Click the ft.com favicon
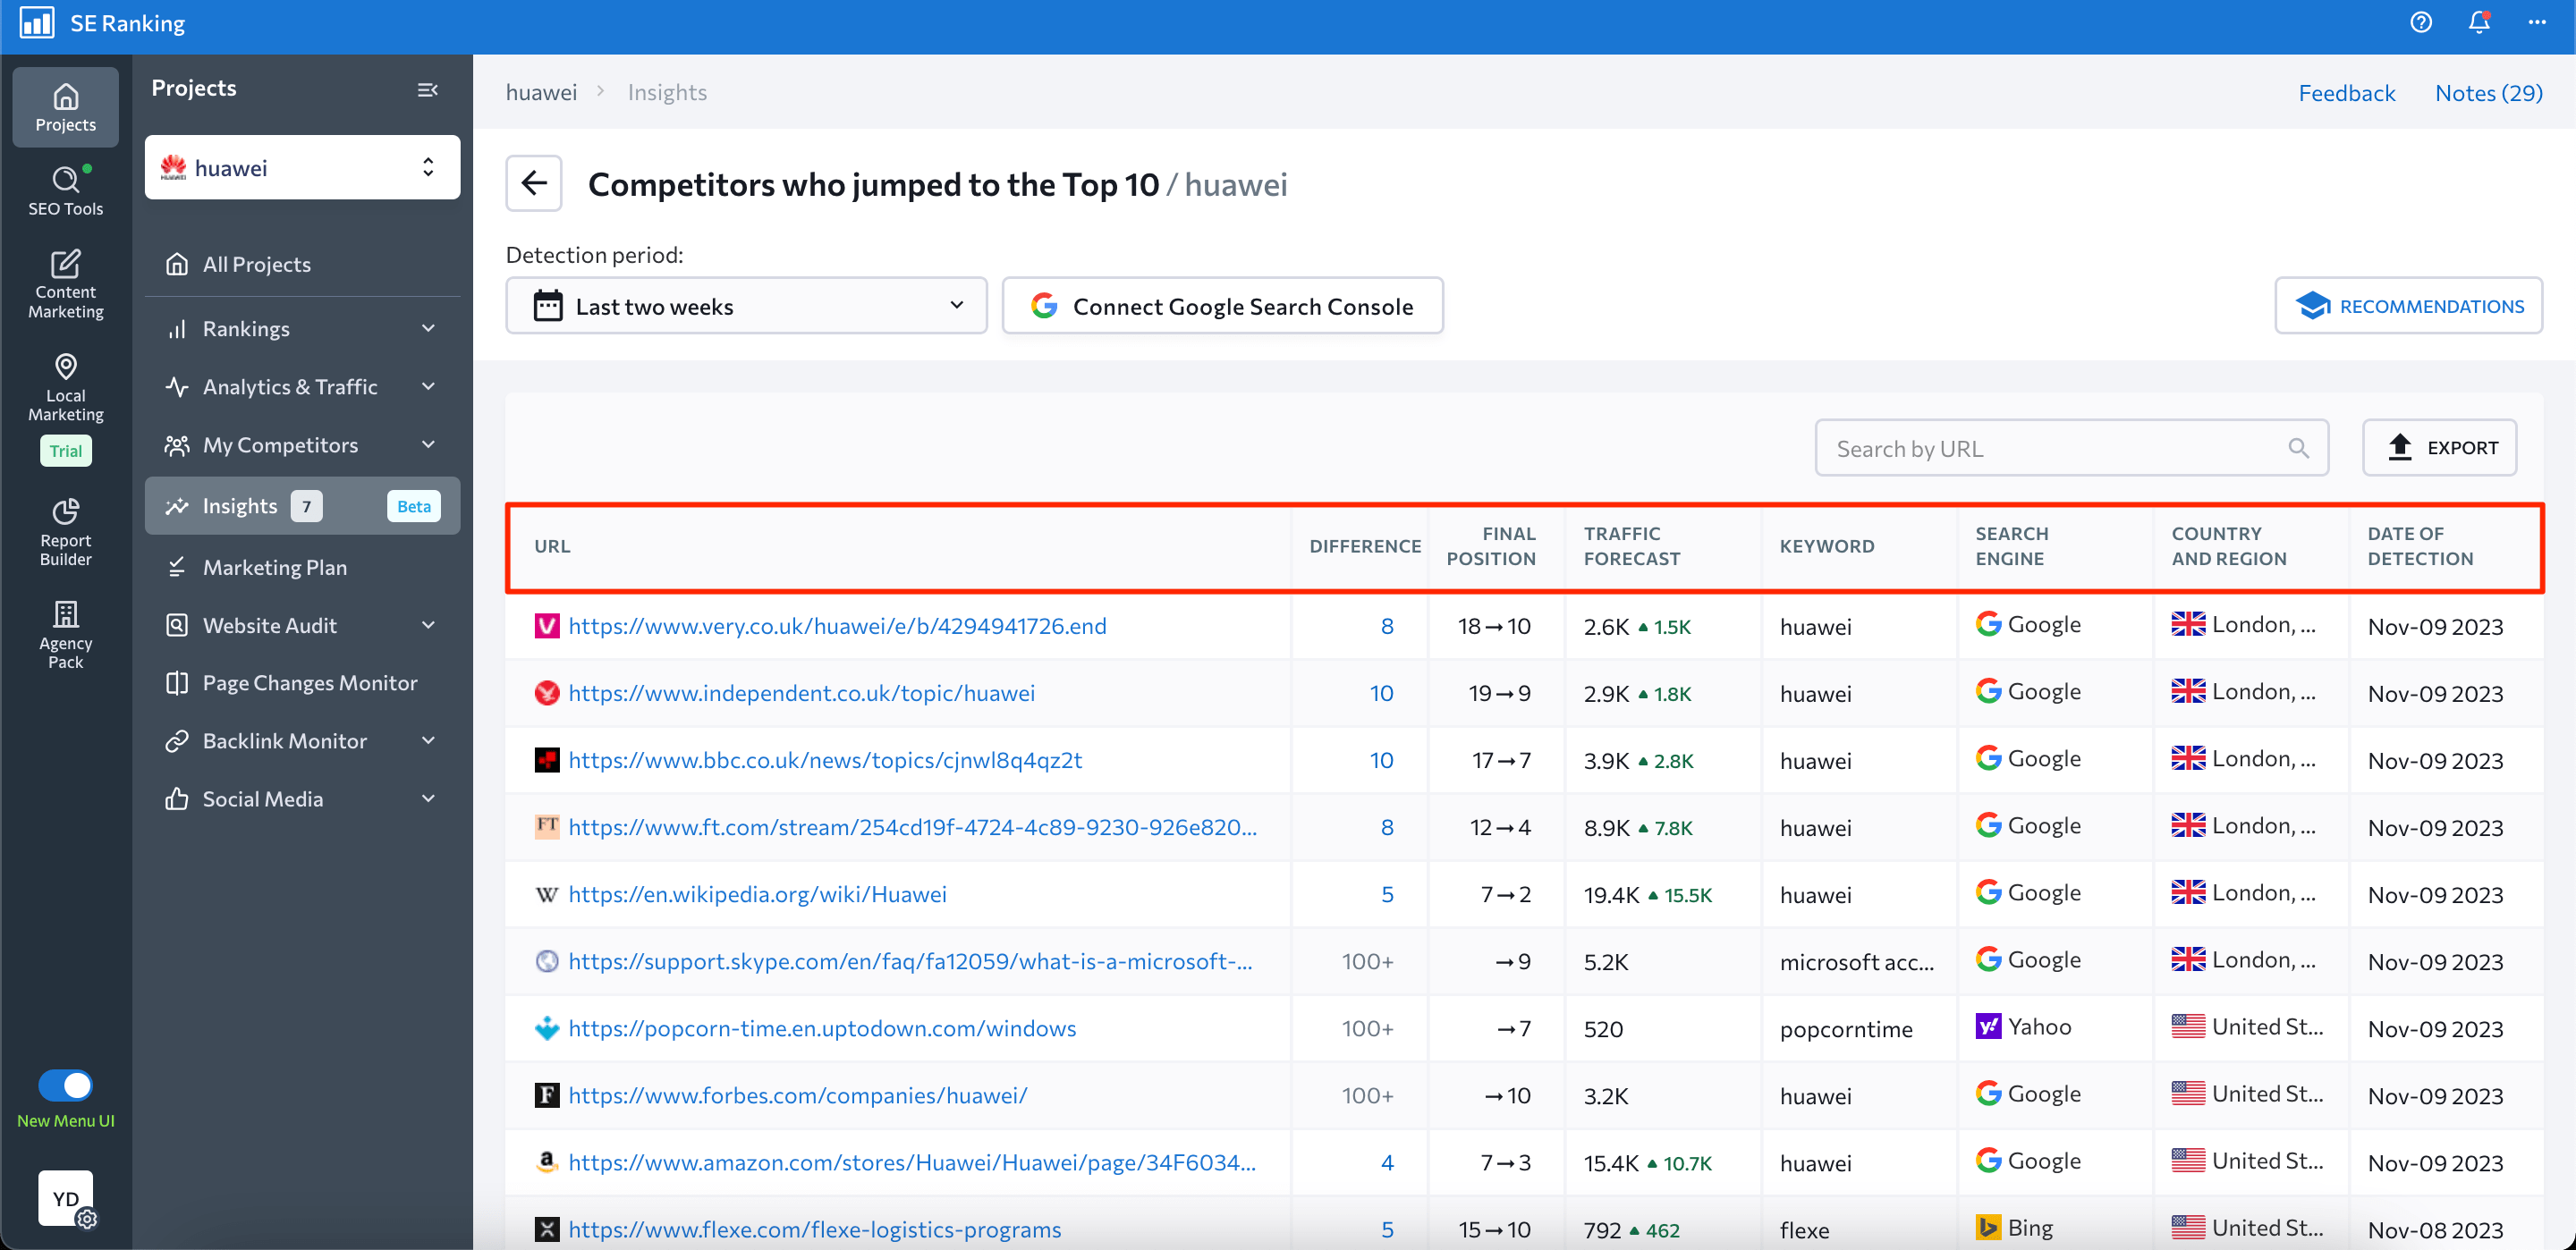This screenshot has width=2576, height=1250. pyautogui.click(x=547, y=827)
